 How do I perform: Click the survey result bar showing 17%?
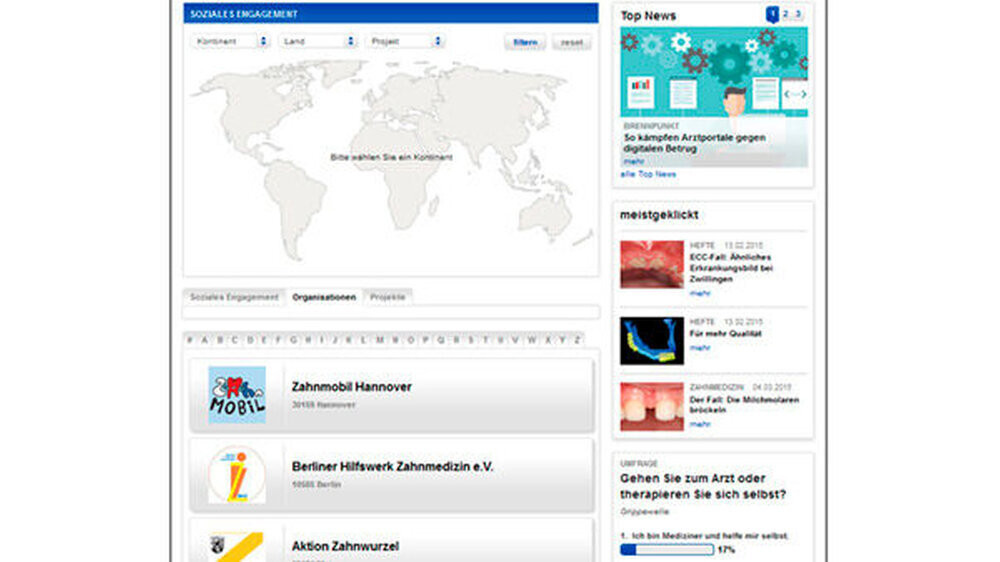tap(667, 550)
